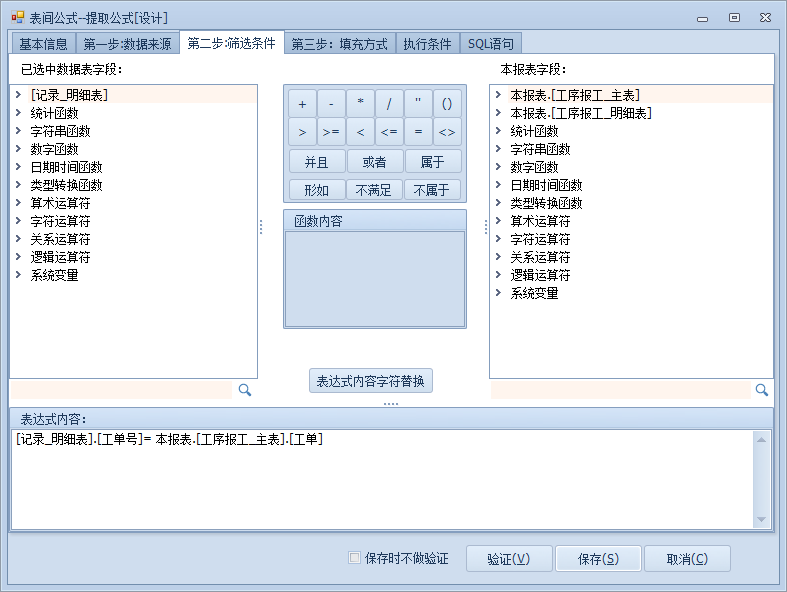The height and width of the screenshot is (592, 787).
Task: Insert the division operator
Action: coord(389,103)
